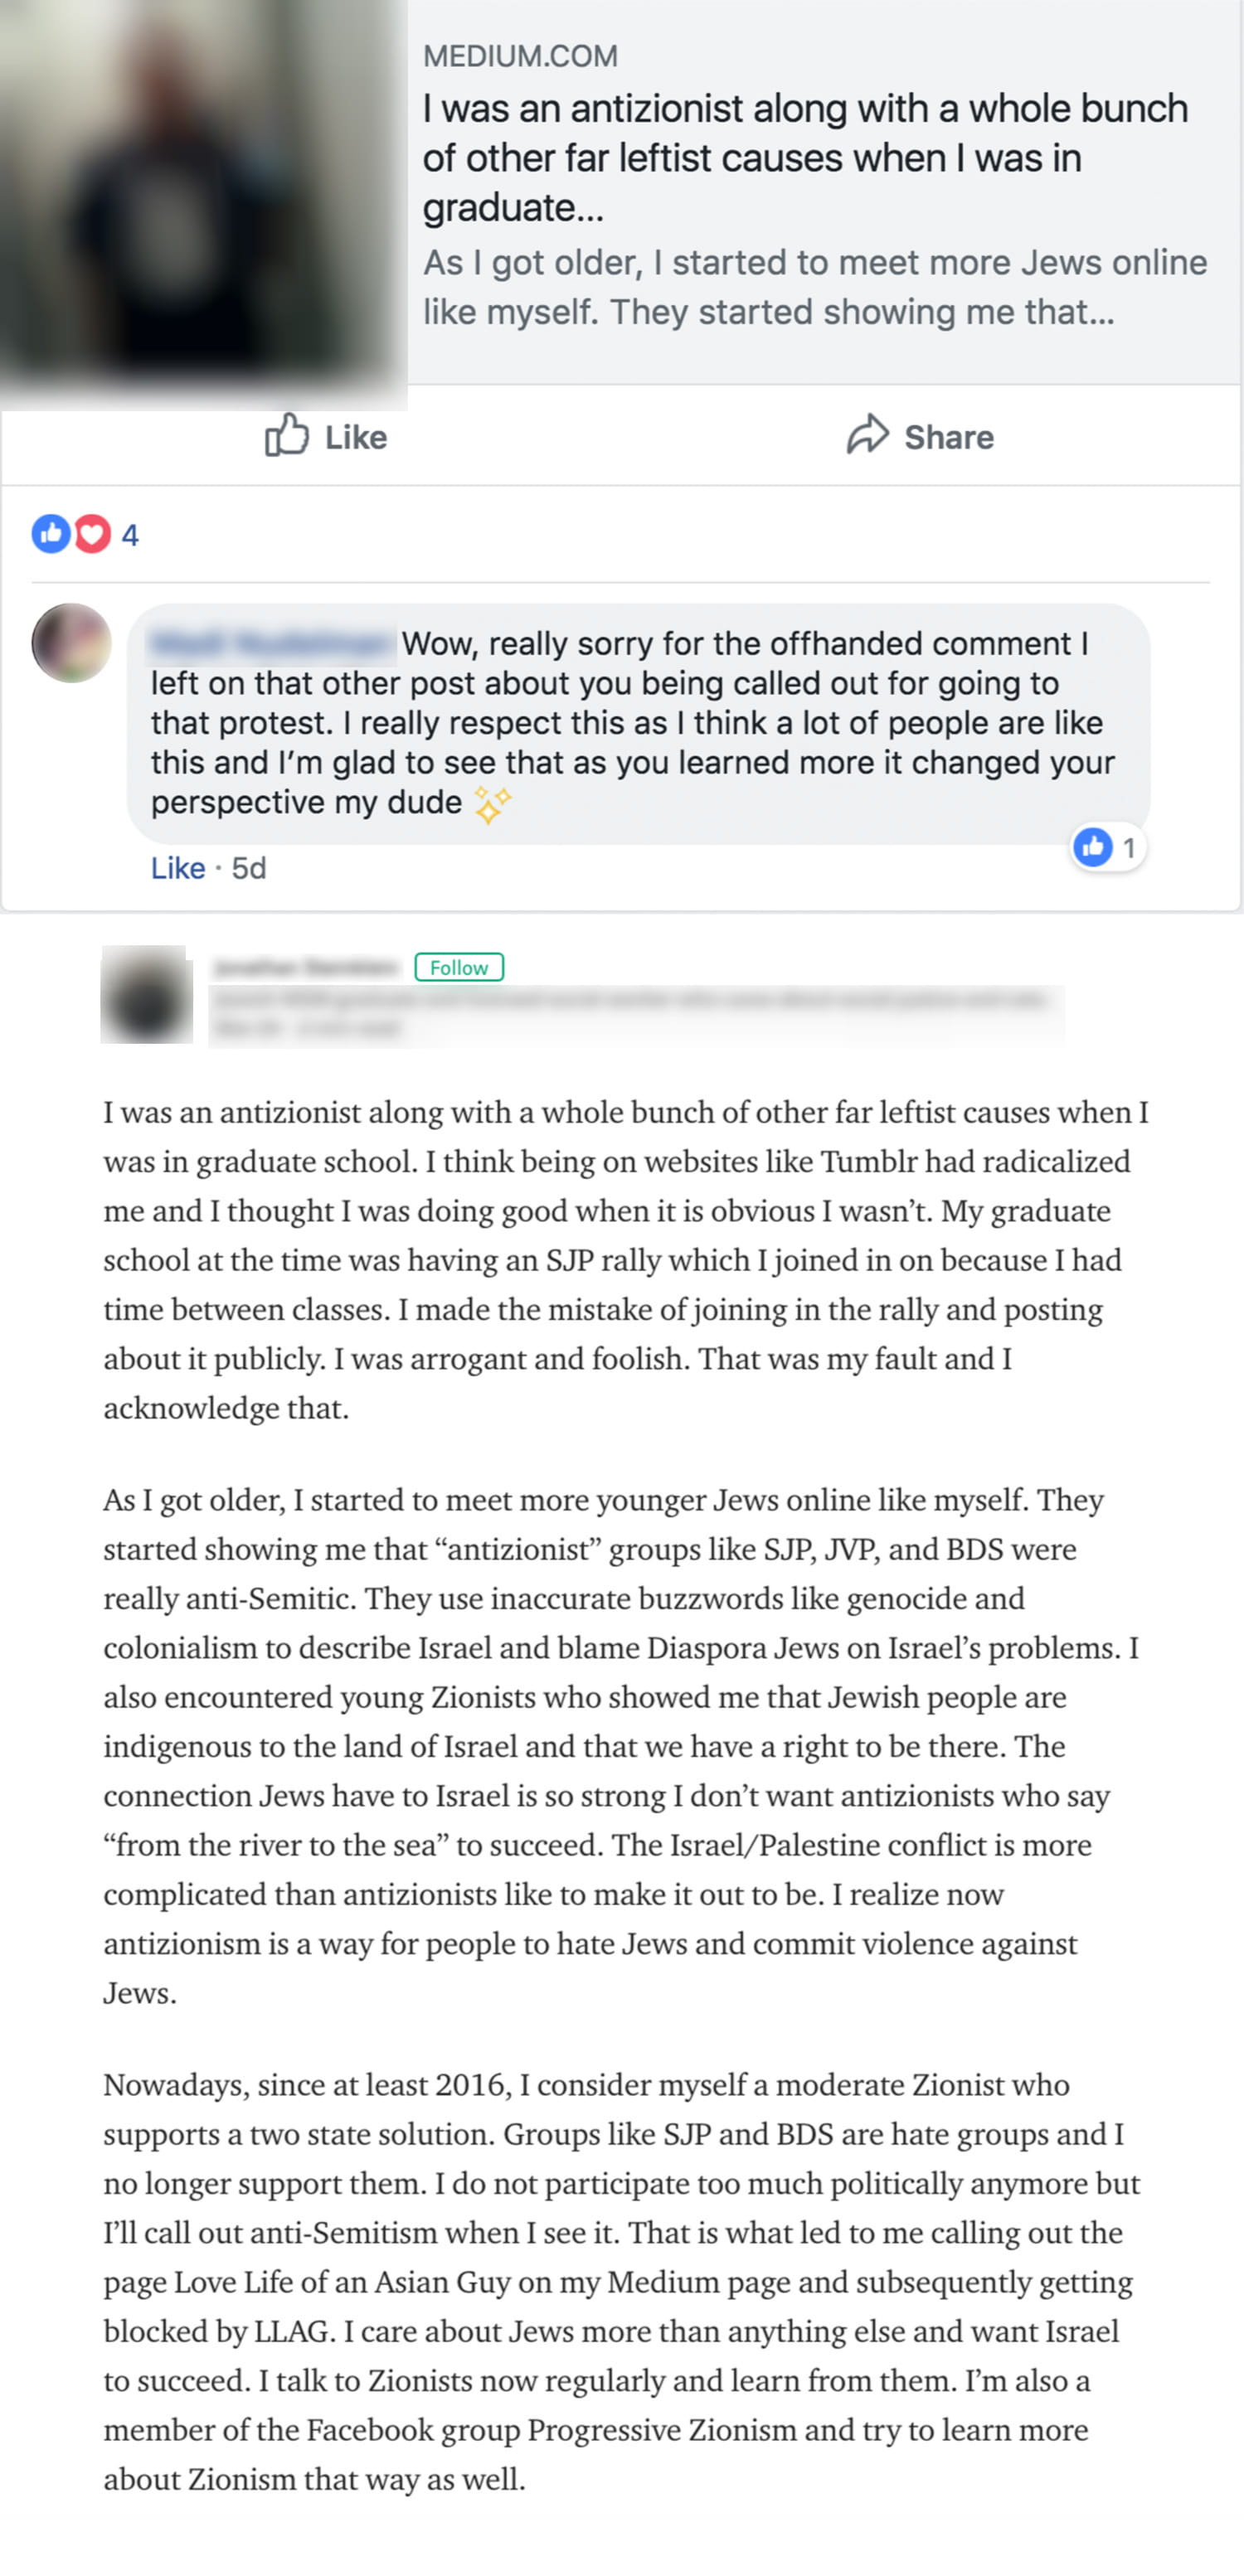
Task: Click the red heart reaction icon
Action: click(92, 534)
